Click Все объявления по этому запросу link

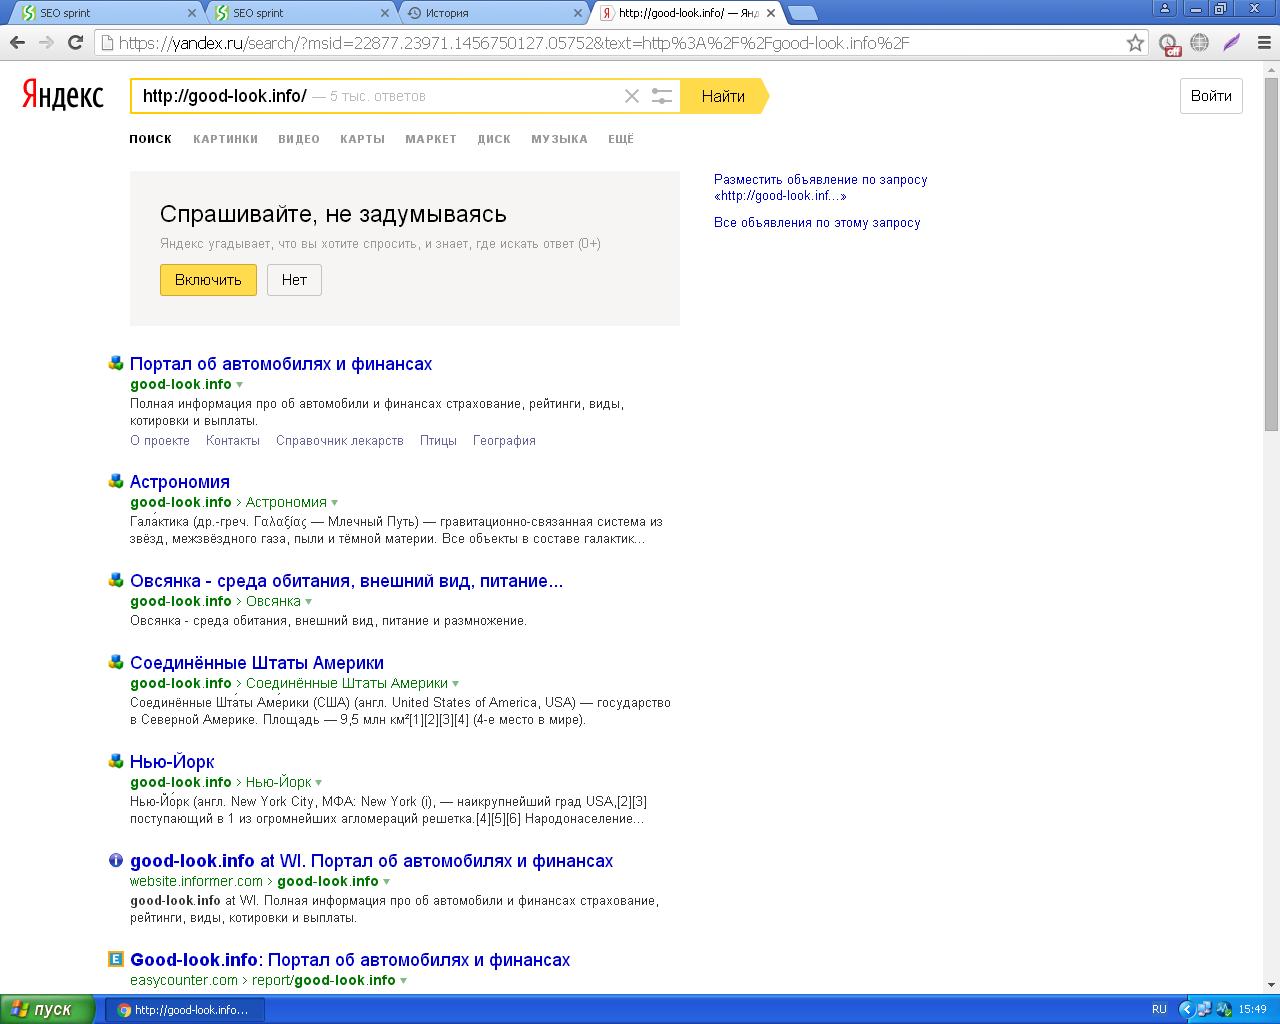click(x=817, y=223)
